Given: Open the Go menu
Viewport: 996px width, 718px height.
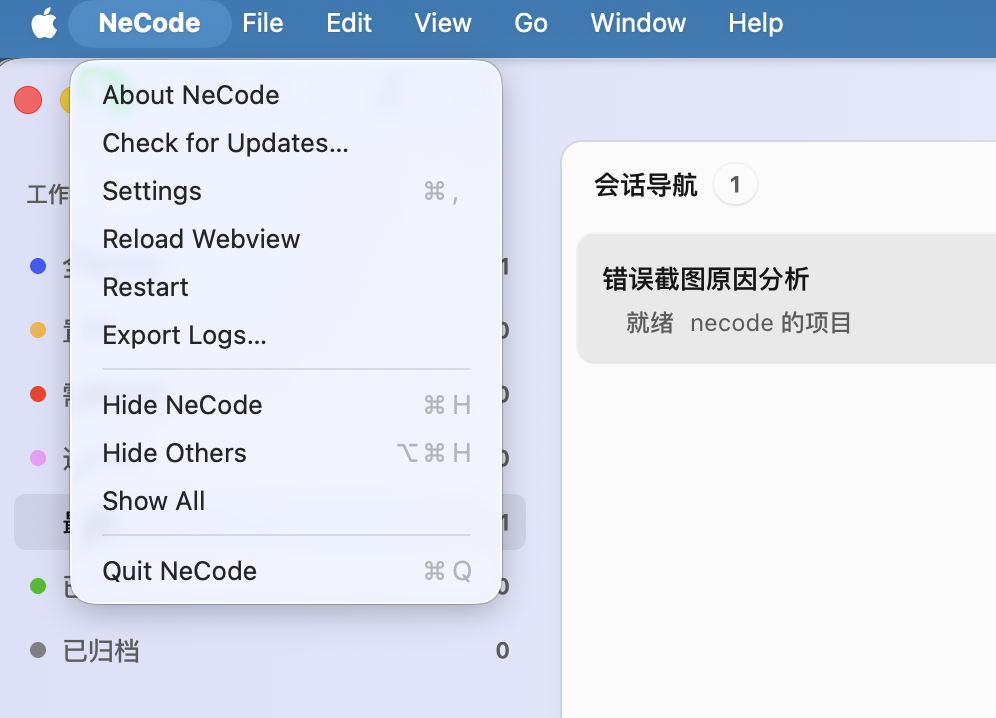Looking at the screenshot, I should (x=531, y=24).
